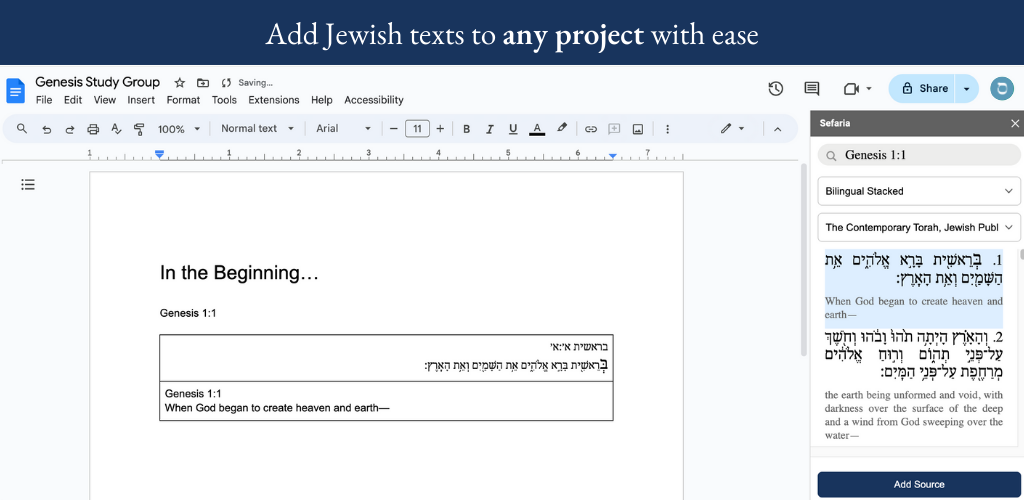This screenshot has height=500, width=1024.
Task: Toggle bold formatting
Action: 466,129
